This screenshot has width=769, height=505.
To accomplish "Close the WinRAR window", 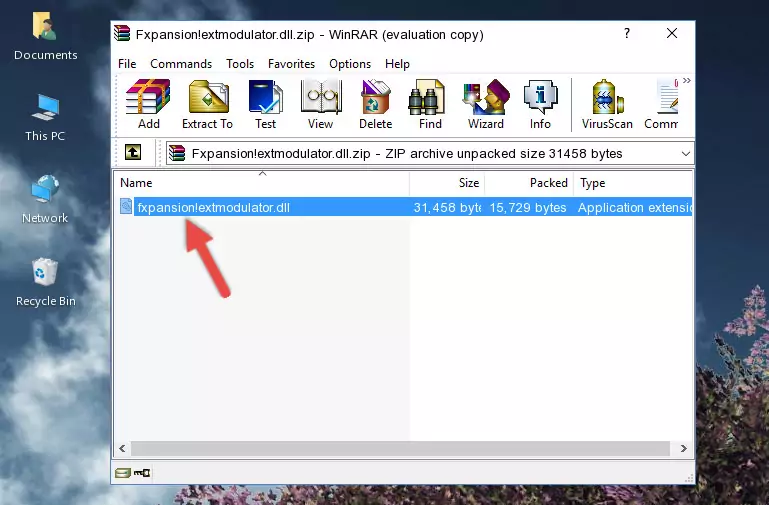I will [672, 33].
